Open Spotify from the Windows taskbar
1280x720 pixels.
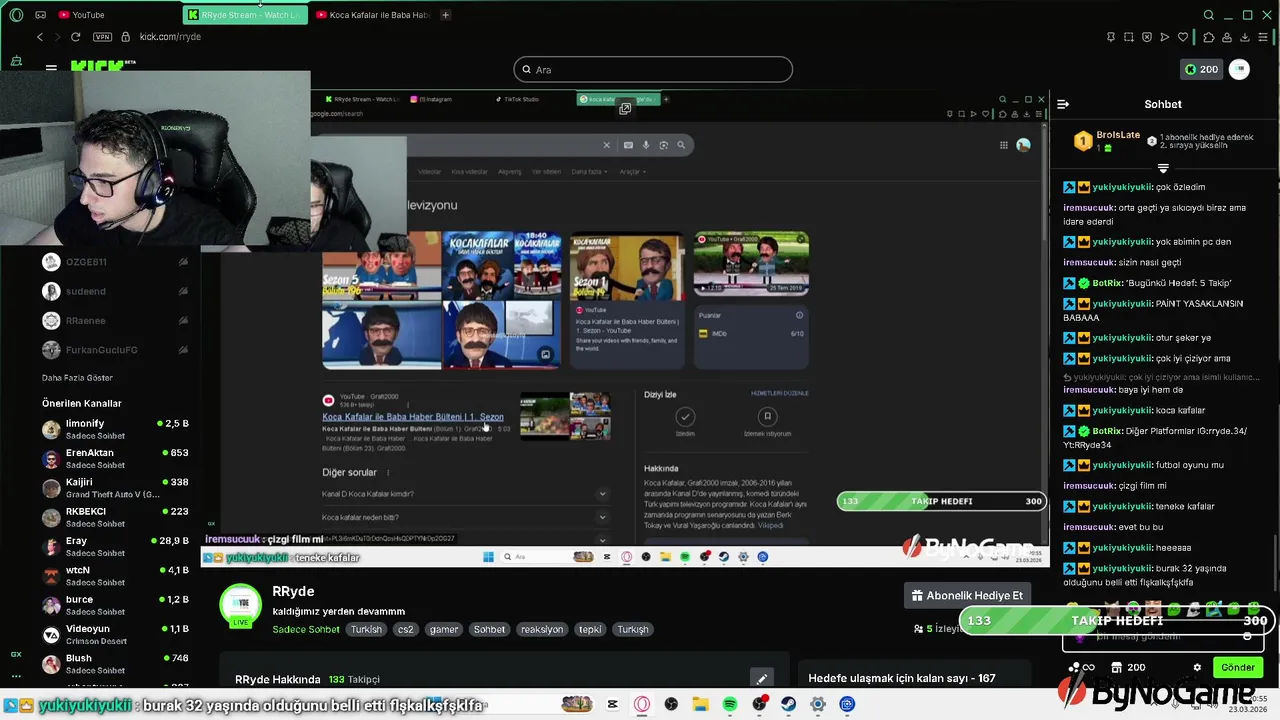[730, 704]
